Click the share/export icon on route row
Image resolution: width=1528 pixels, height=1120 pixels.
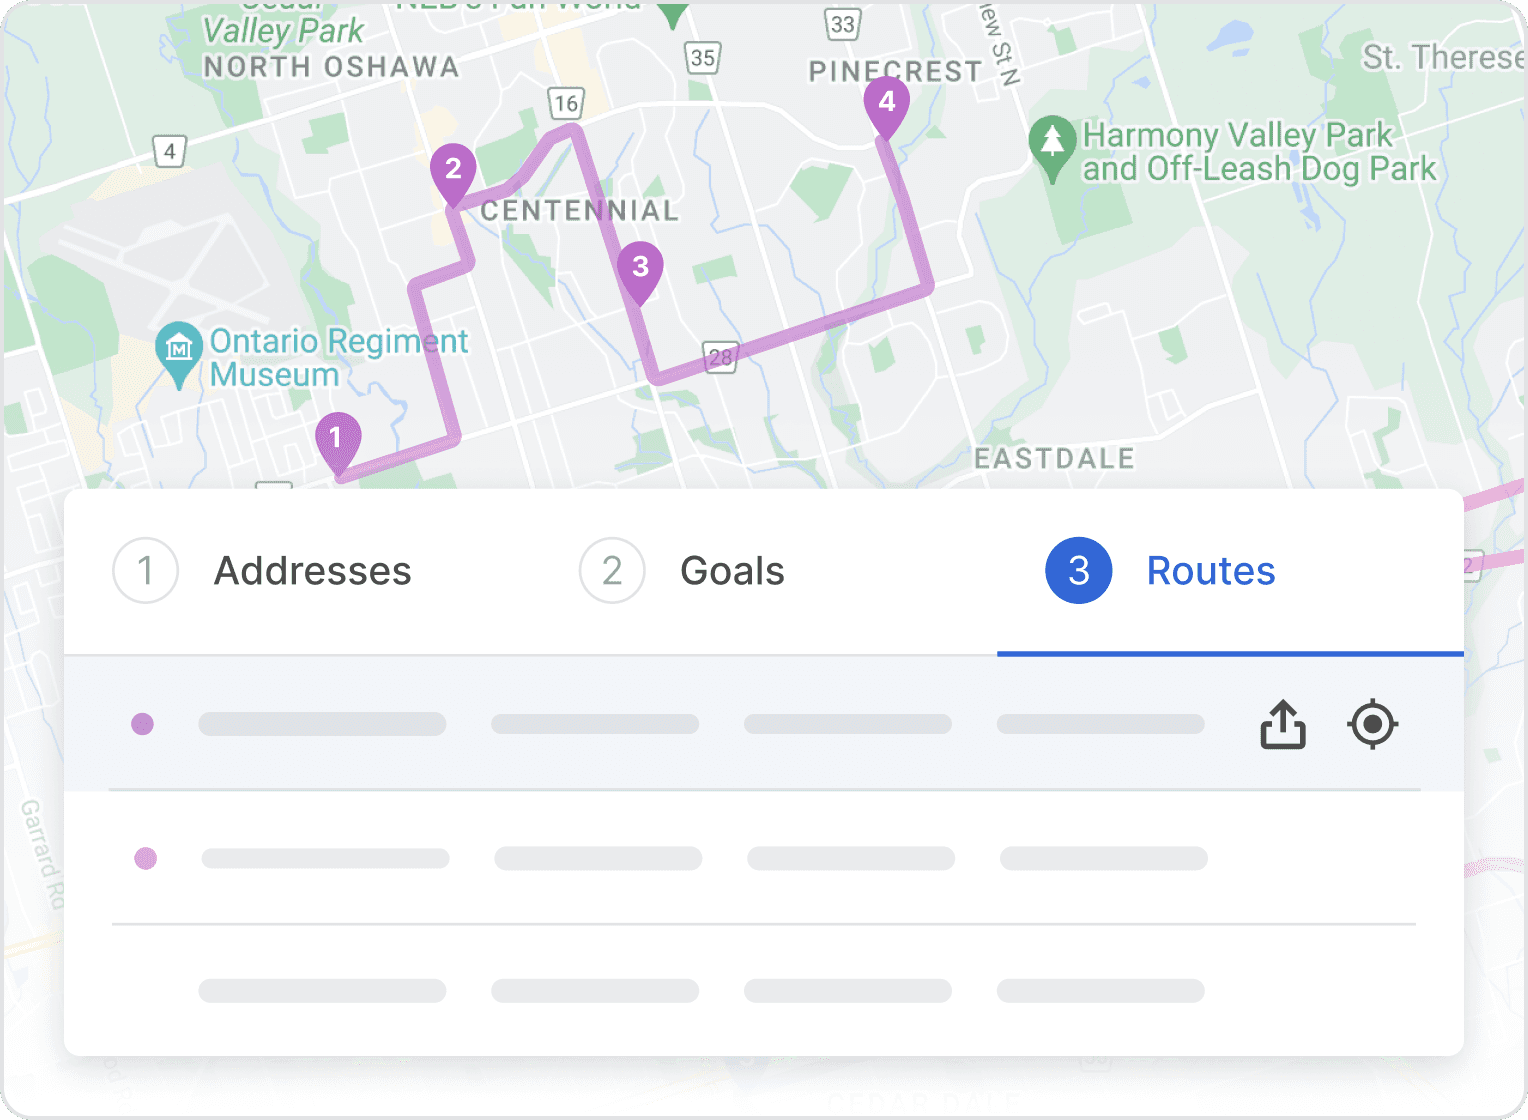1282,725
